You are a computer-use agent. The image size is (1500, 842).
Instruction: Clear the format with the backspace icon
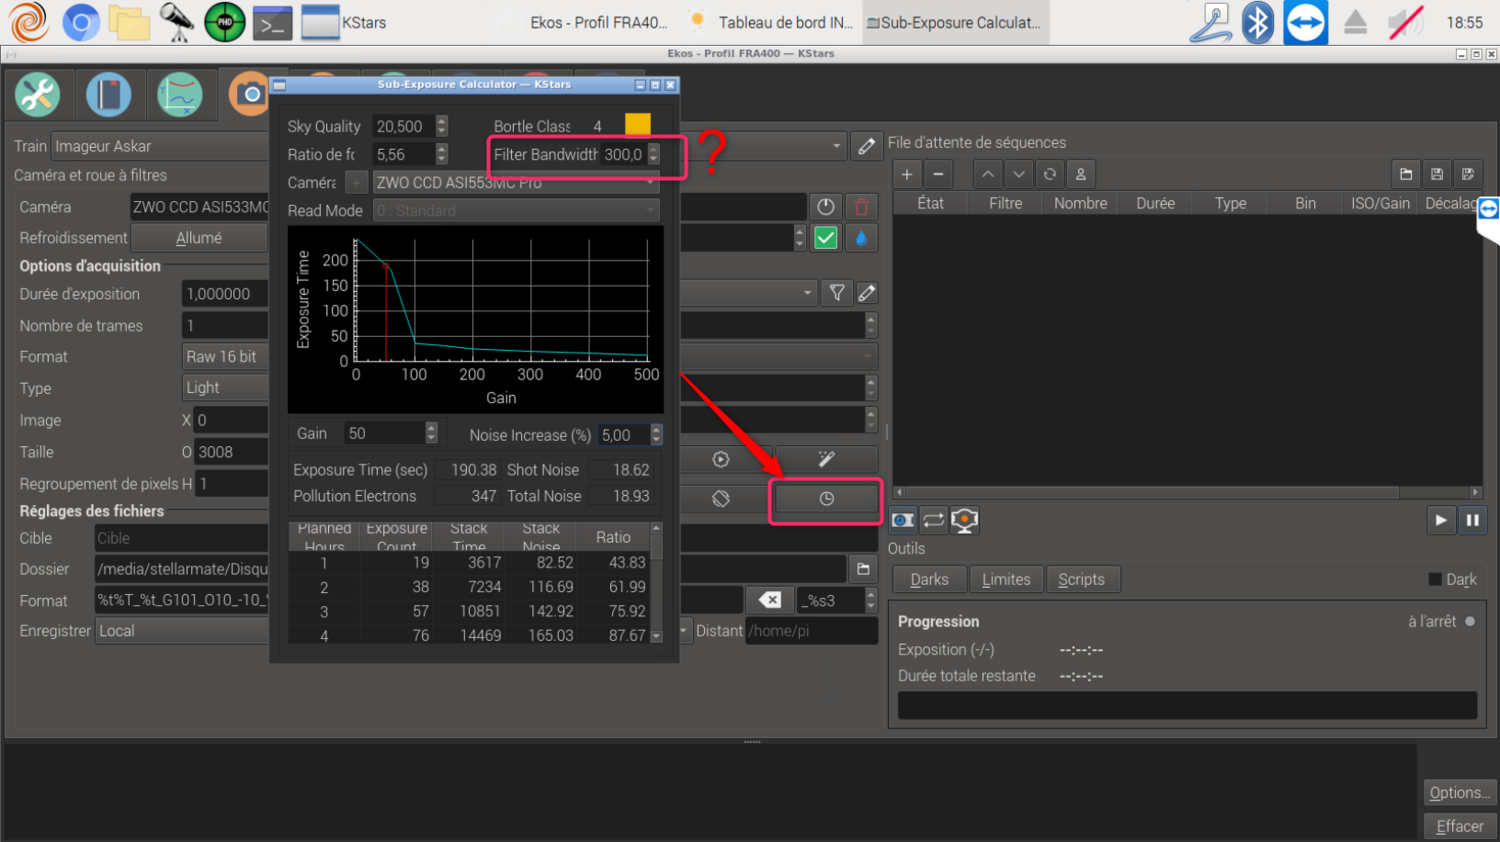pyautogui.click(x=770, y=600)
